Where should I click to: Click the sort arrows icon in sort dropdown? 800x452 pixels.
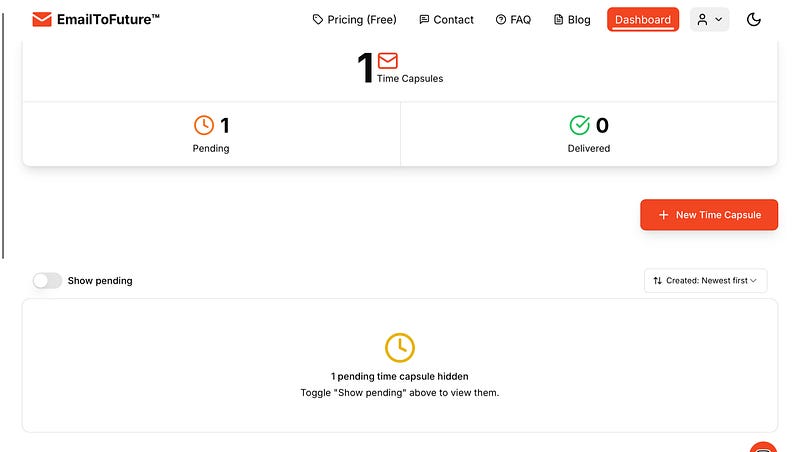click(658, 281)
